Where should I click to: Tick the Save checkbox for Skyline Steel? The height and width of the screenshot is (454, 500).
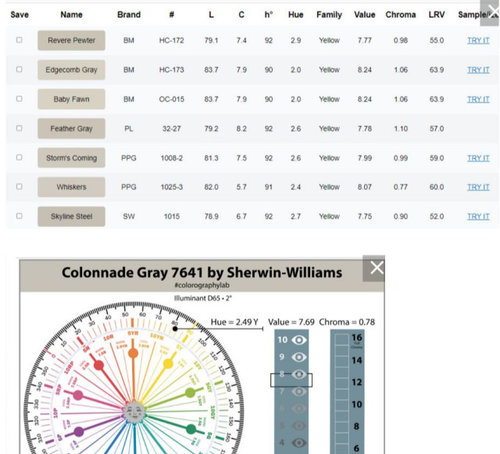(x=19, y=216)
